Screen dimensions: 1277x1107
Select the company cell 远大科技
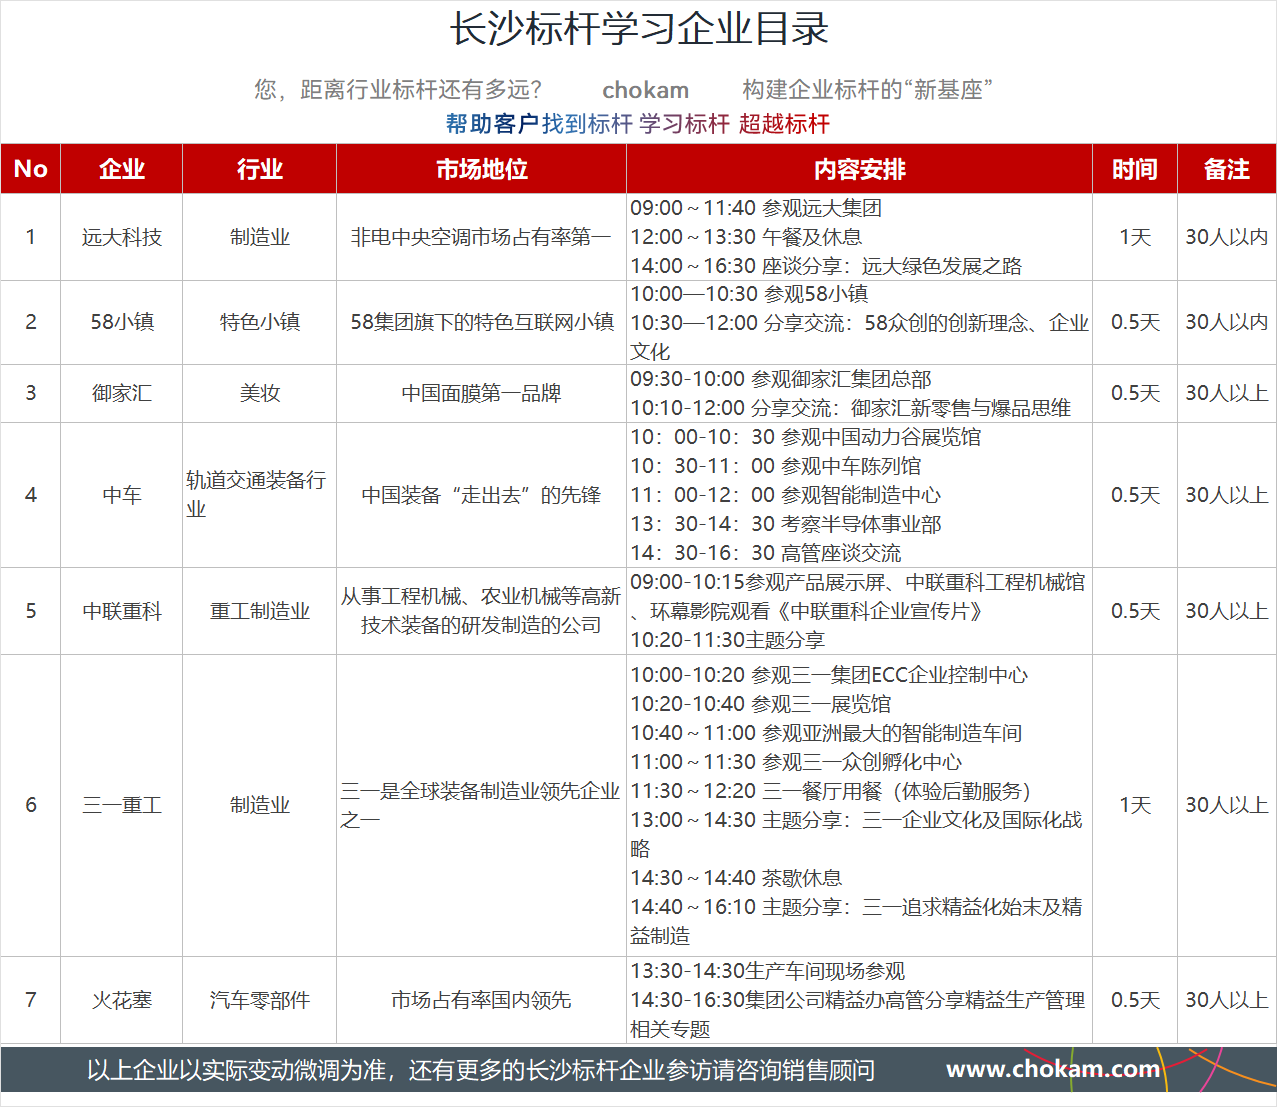(122, 237)
